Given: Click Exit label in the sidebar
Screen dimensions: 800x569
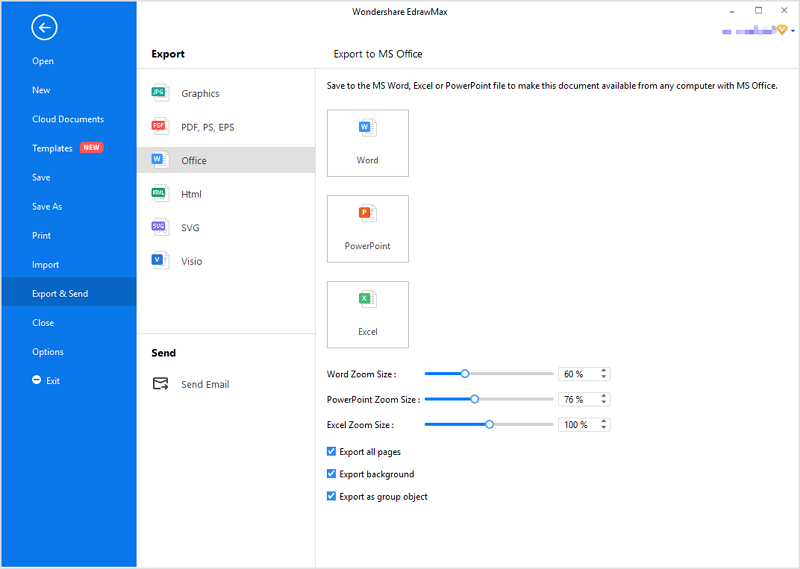Looking at the screenshot, I should (x=53, y=381).
